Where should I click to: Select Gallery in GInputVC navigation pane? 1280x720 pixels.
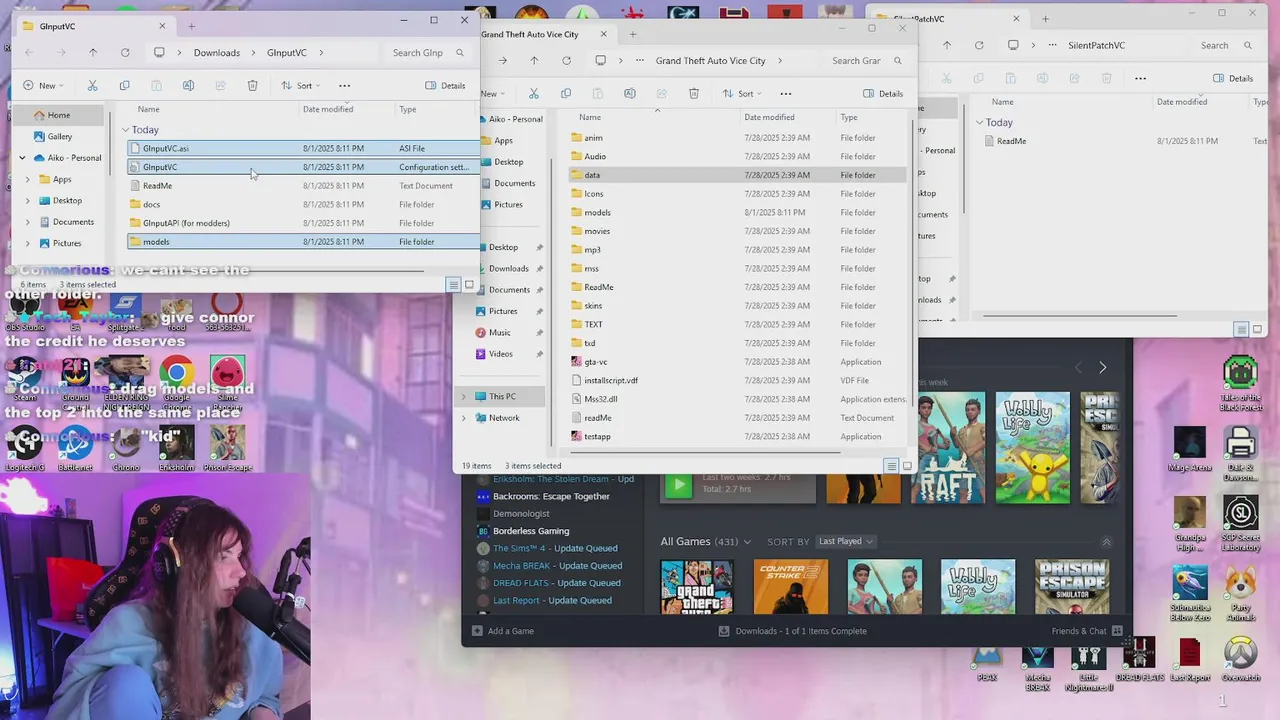point(59,136)
